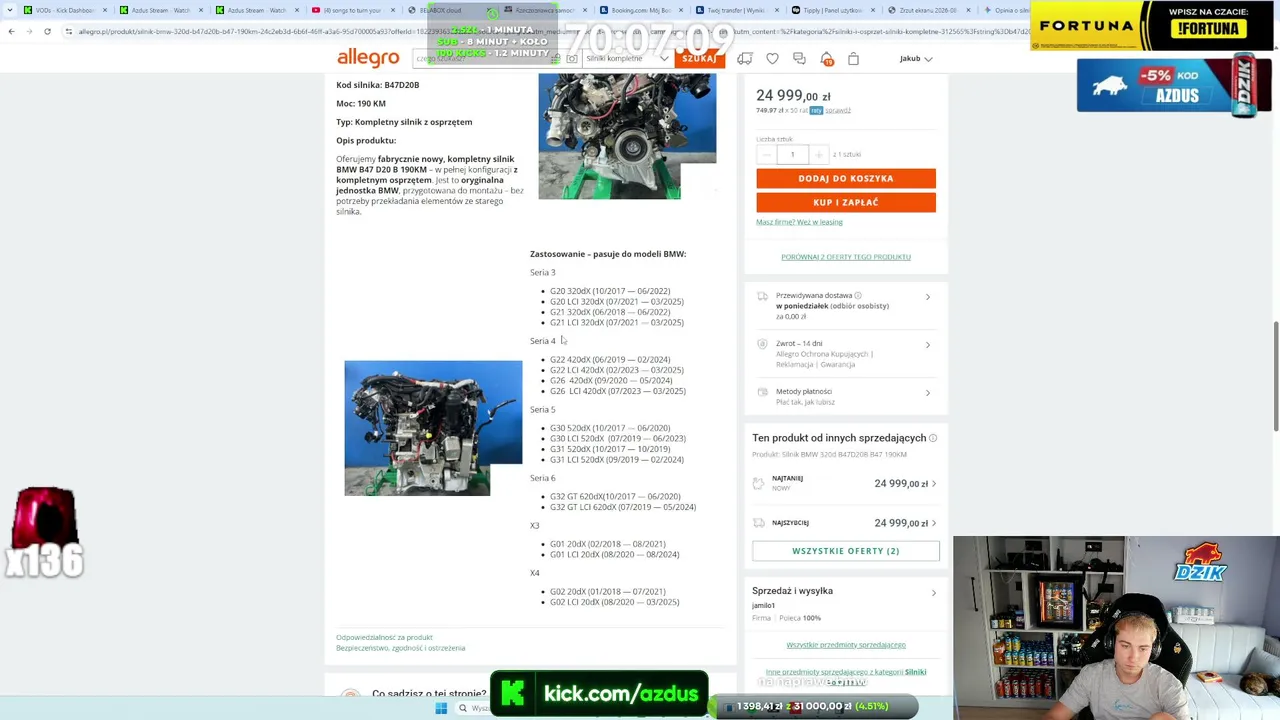Open the notifications bell icon

[x=826, y=59]
